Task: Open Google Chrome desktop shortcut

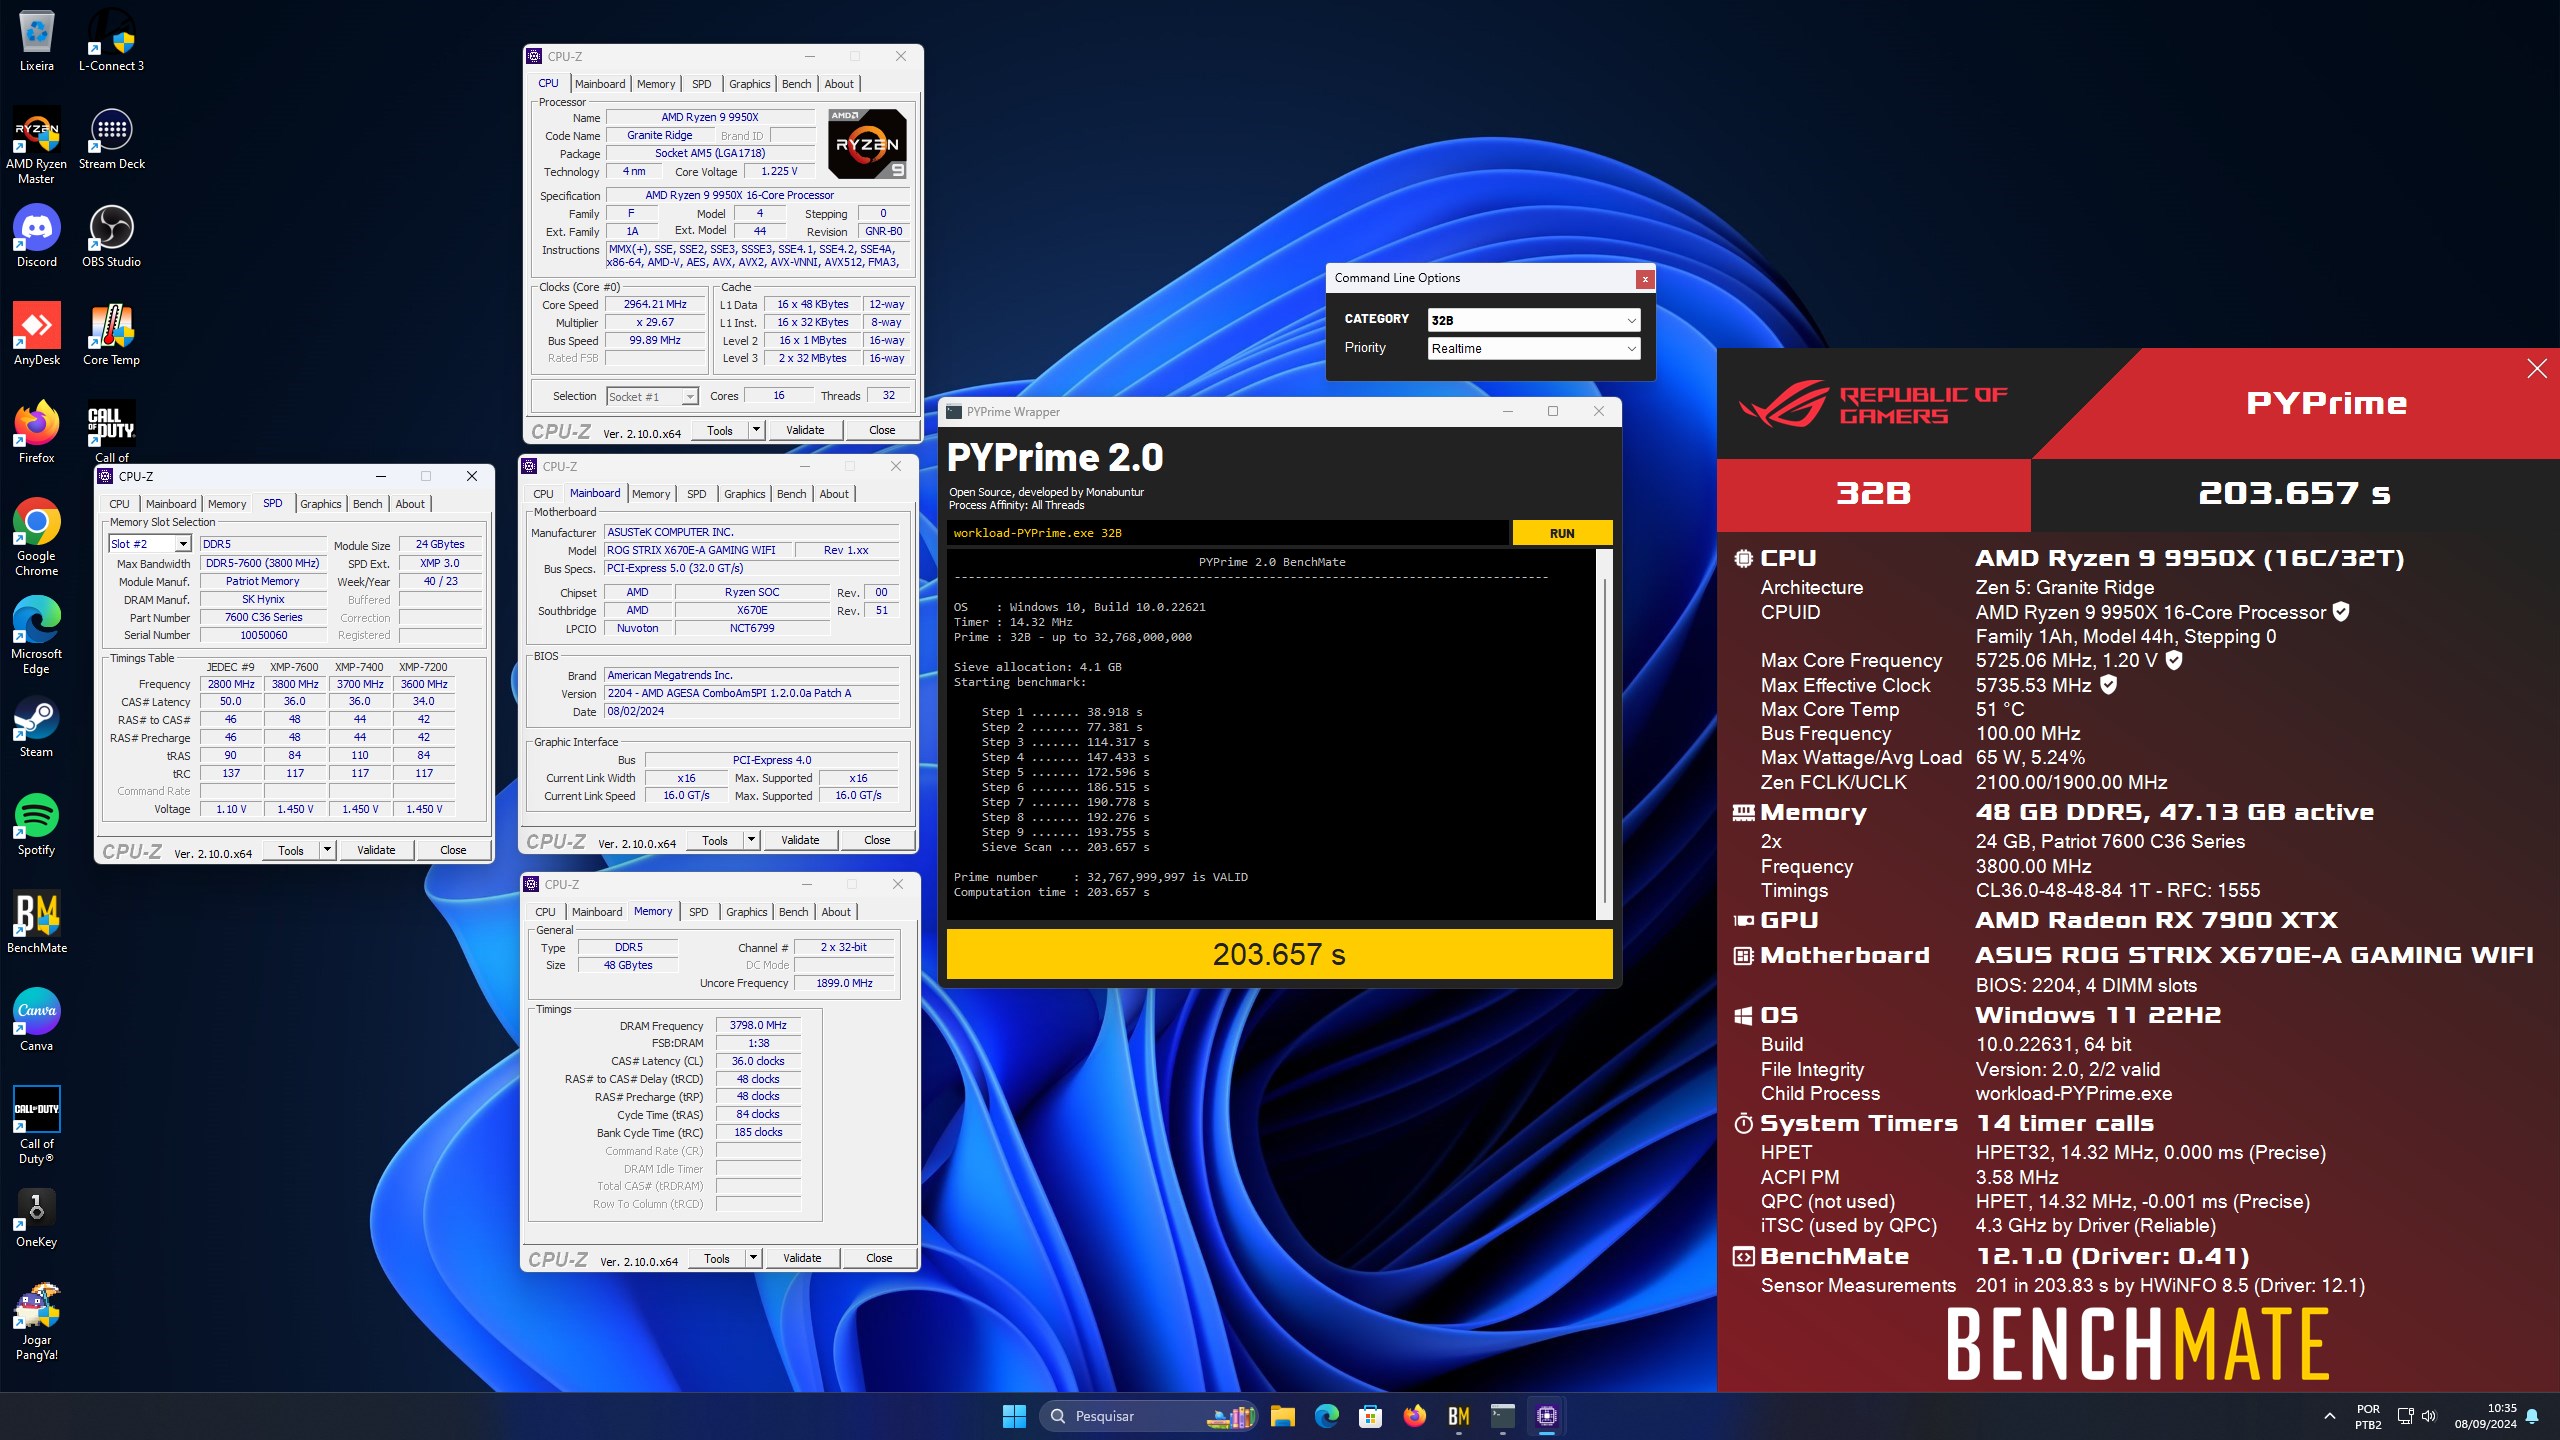Action: click(x=36, y=537)
